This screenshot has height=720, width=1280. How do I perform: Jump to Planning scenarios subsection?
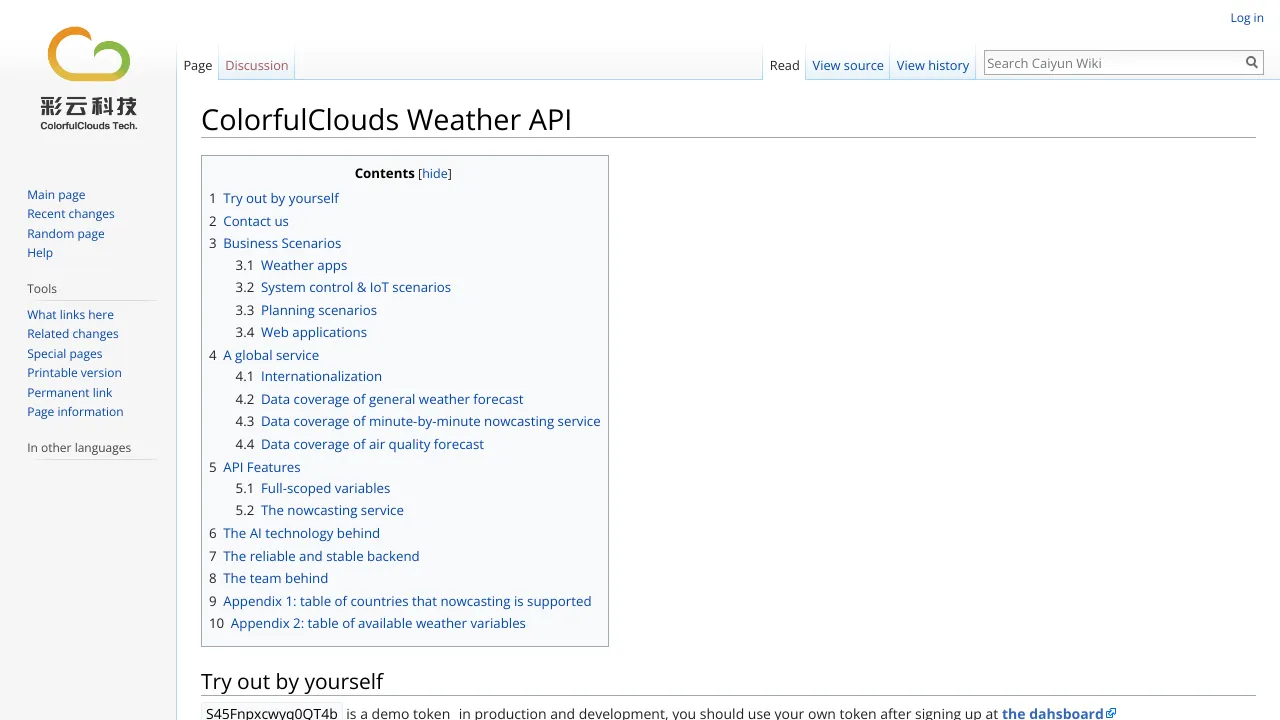coord(306,310)
